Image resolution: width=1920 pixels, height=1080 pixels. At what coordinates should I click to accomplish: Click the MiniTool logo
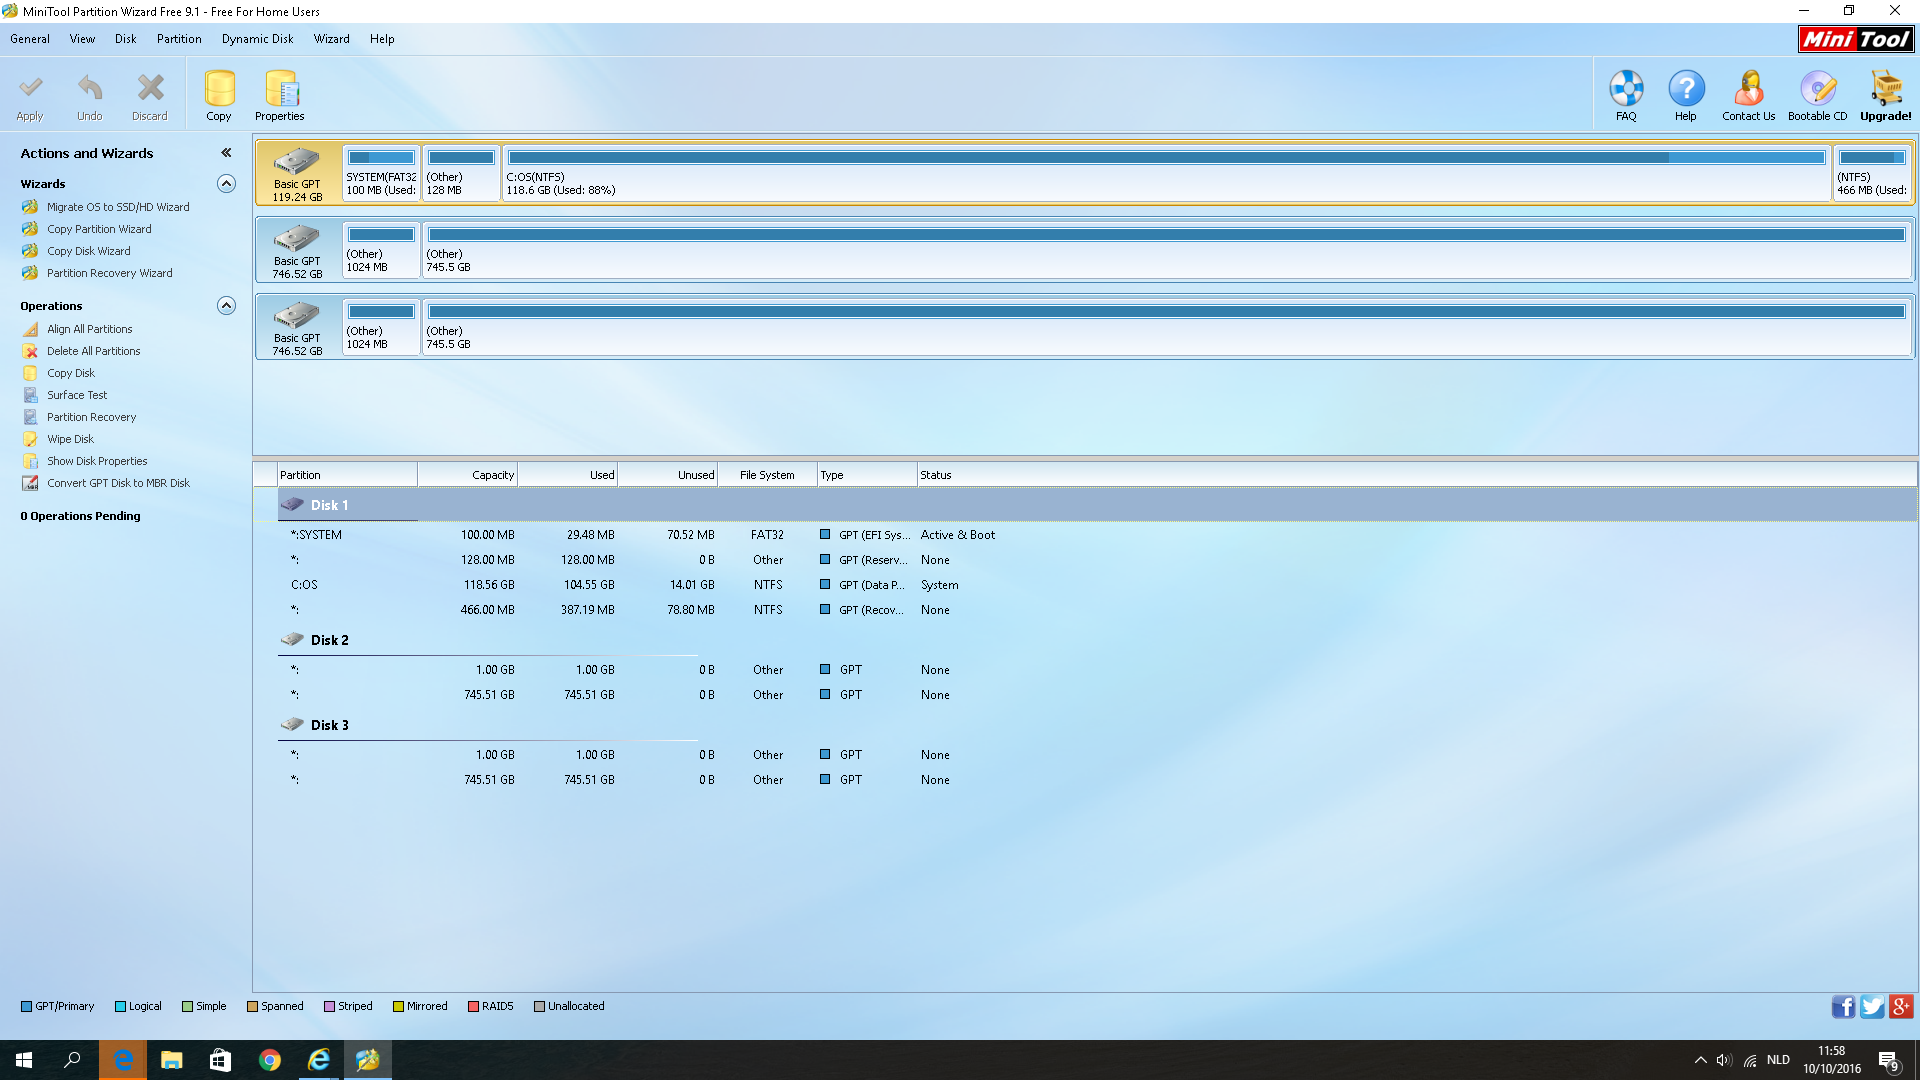click(x=1857, y=39)
